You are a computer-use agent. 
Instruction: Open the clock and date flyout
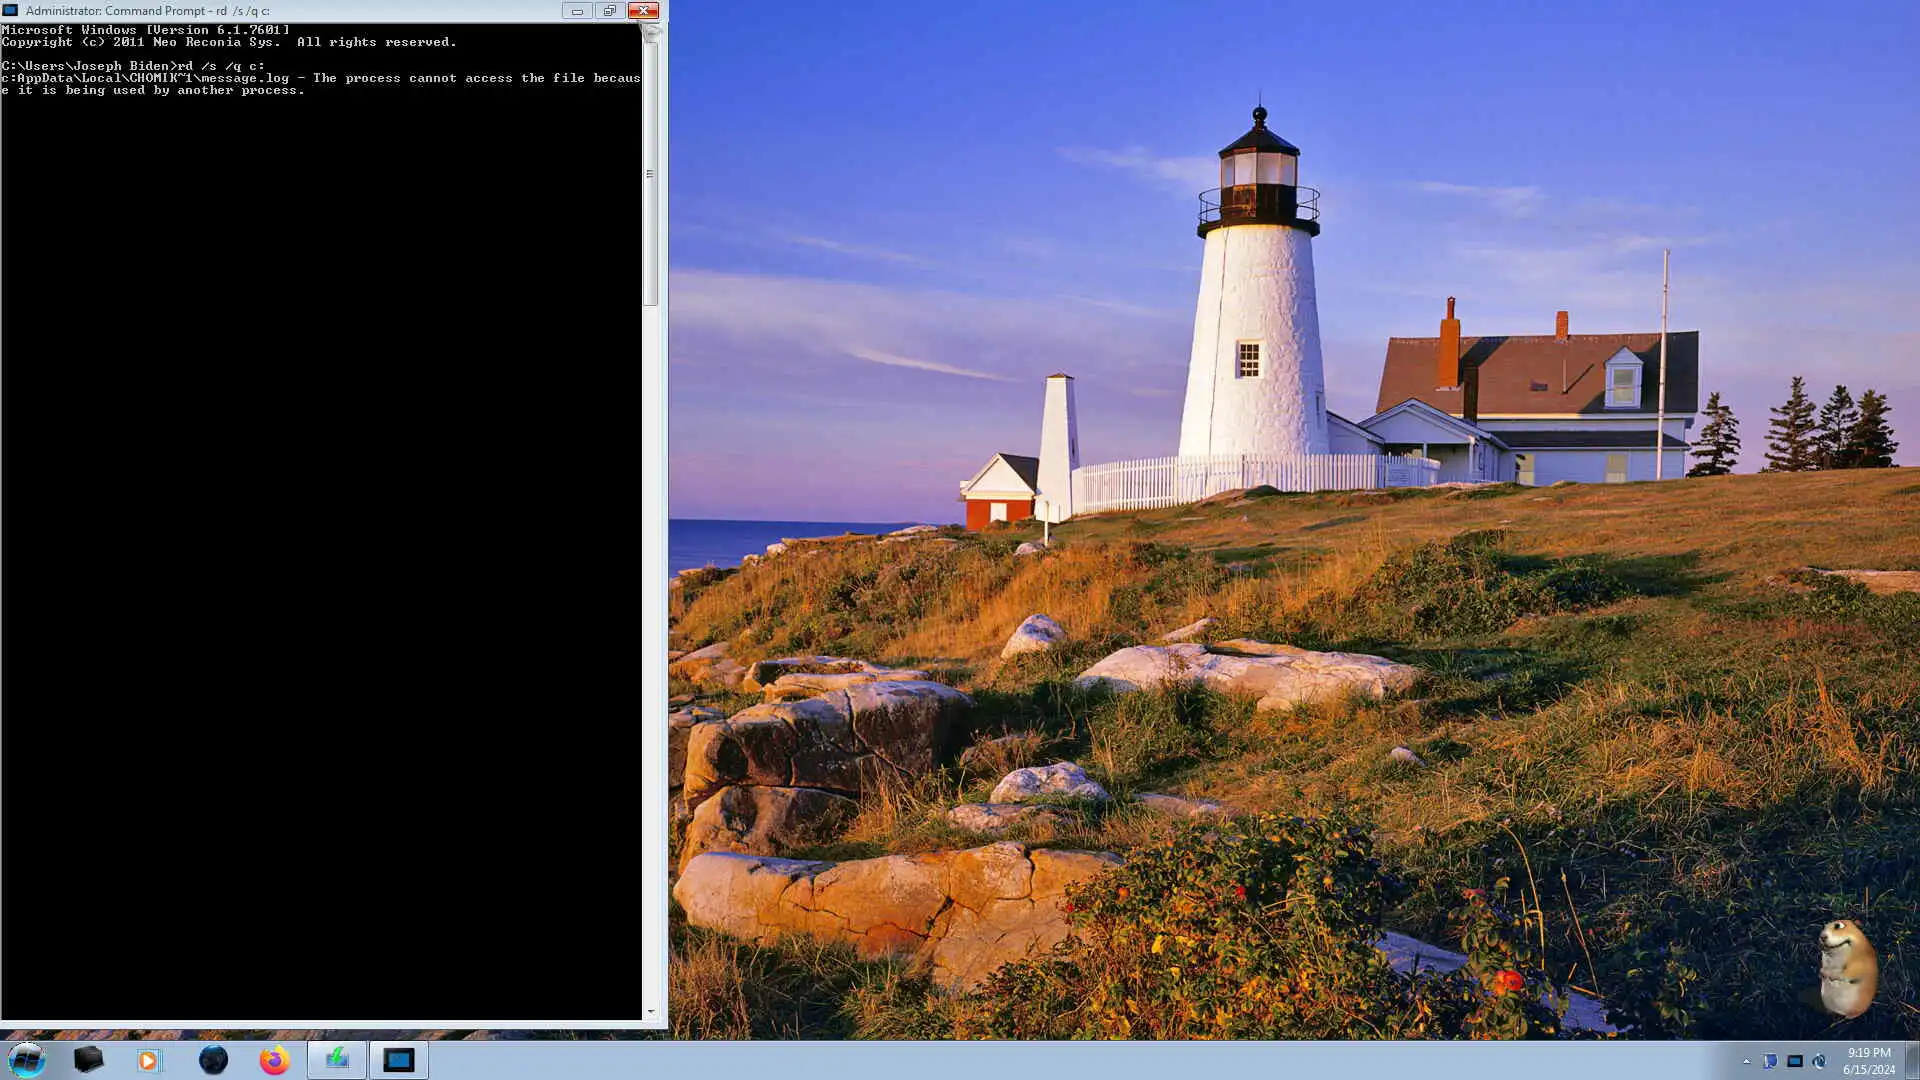(1868, 1060)
